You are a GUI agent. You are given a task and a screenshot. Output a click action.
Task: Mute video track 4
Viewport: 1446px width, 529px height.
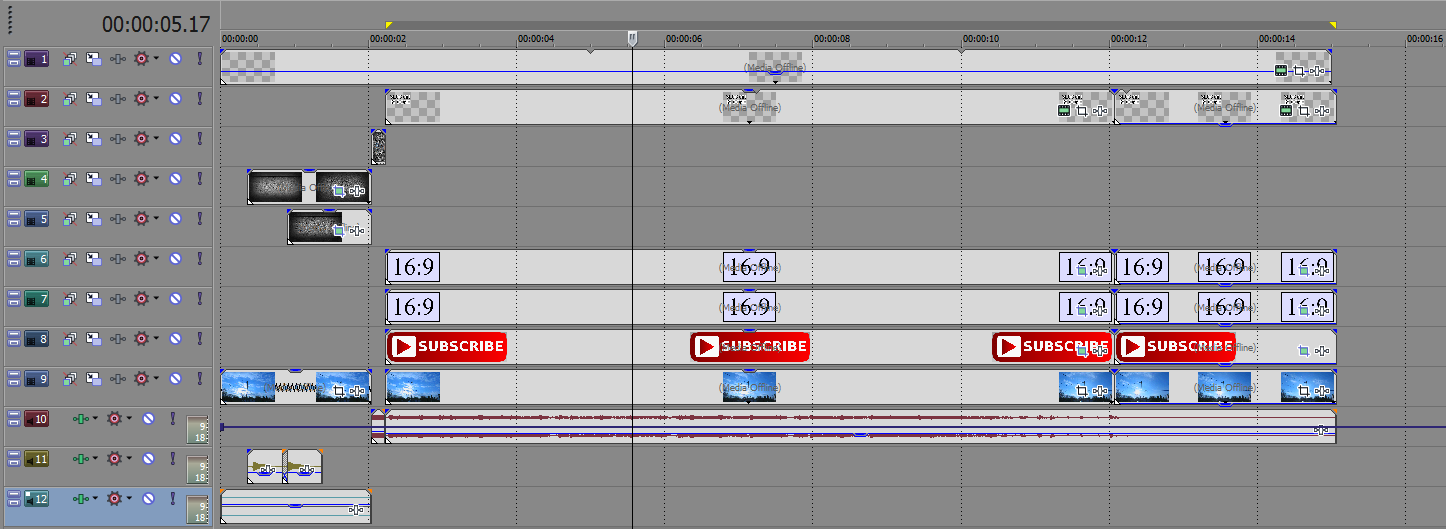175,179
